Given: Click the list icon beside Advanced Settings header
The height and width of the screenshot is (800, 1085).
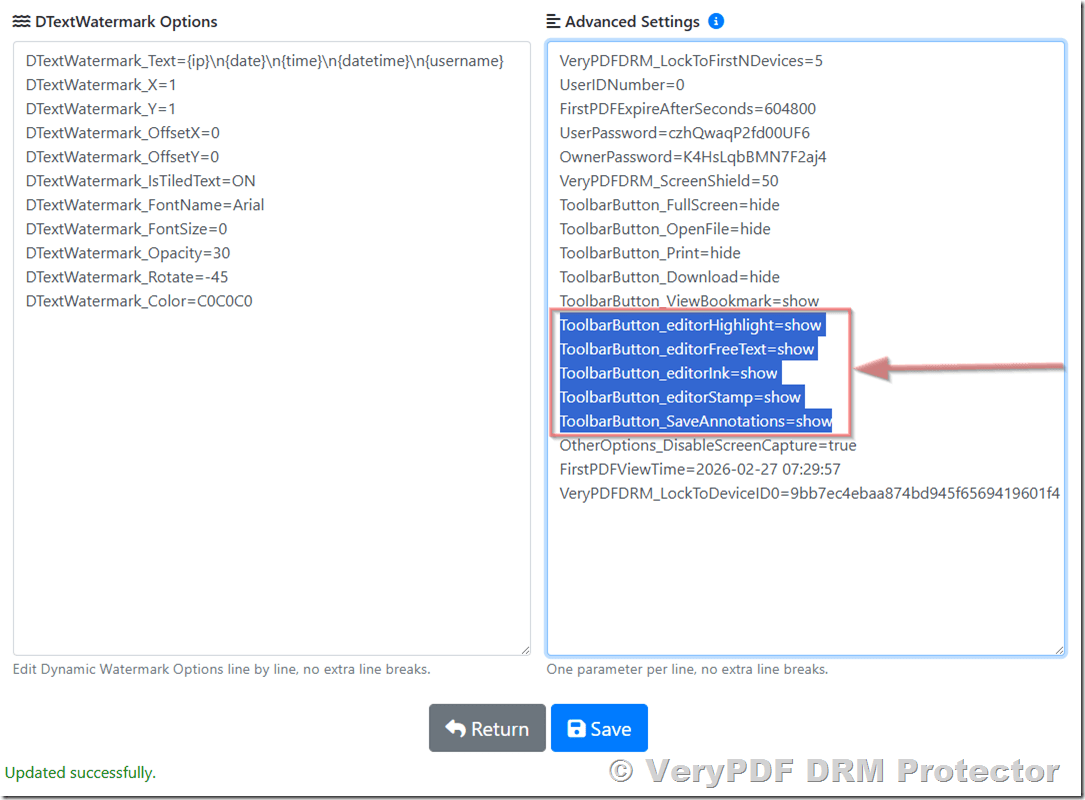Looking at the screenshot, I should pos(553,20).
